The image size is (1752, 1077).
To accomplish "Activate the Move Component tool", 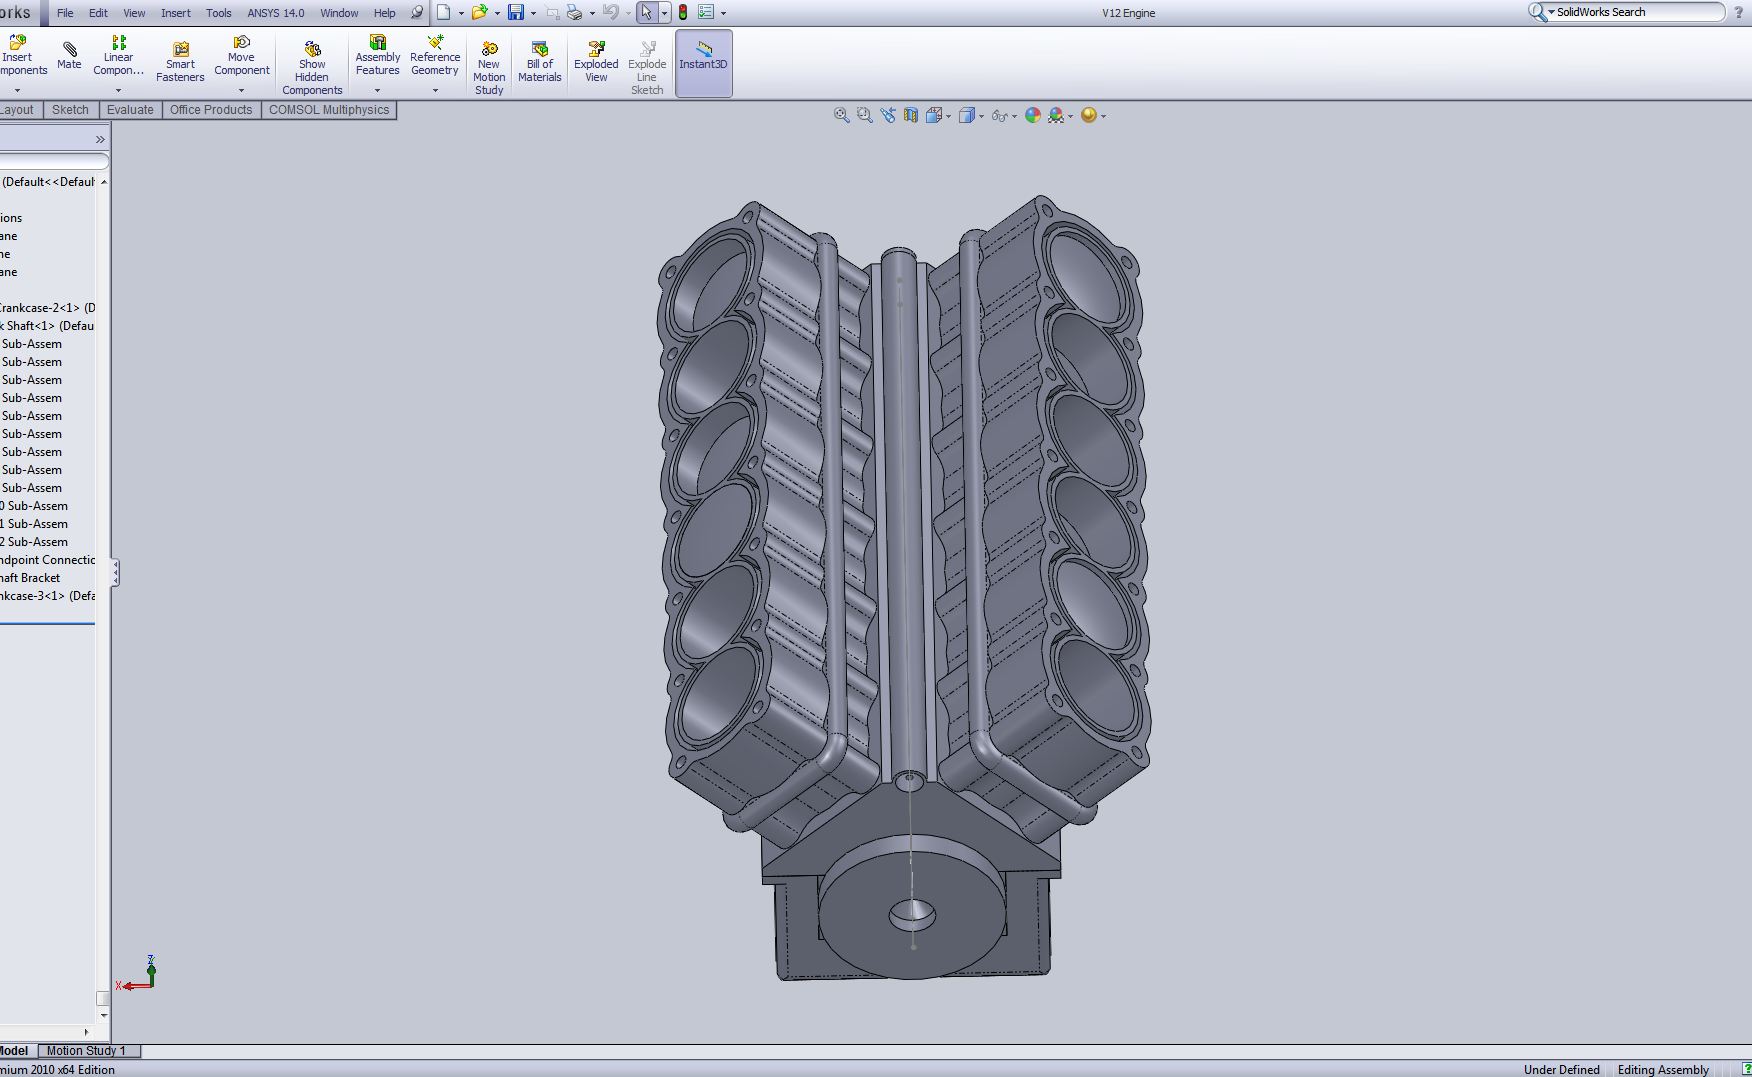I will click(x=242, y=56).
